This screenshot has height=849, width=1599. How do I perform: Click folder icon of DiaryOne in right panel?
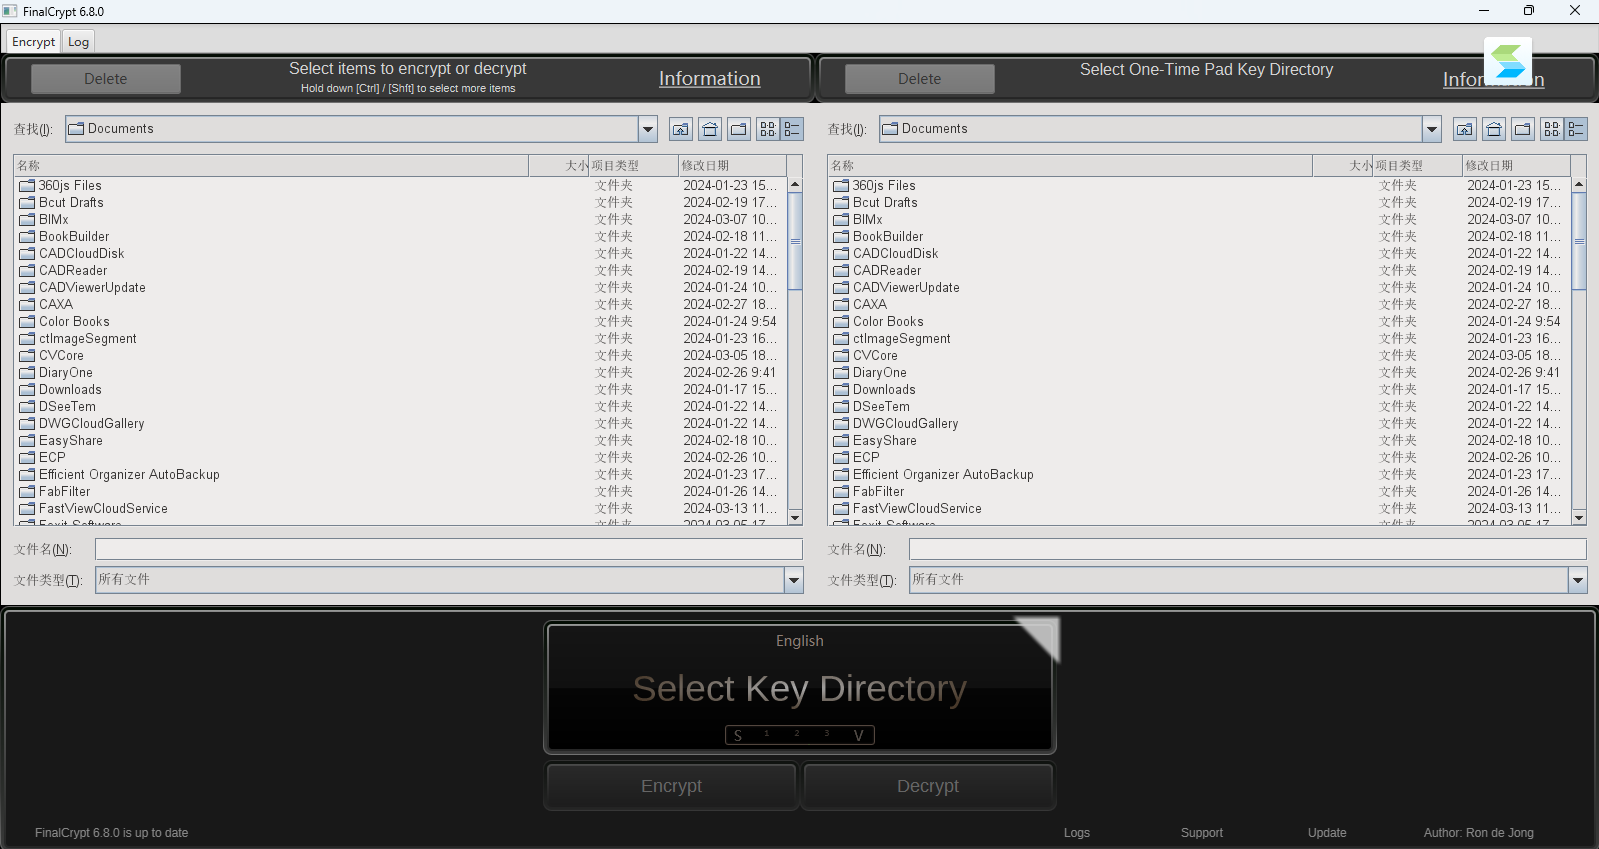[x=841, y=373]
